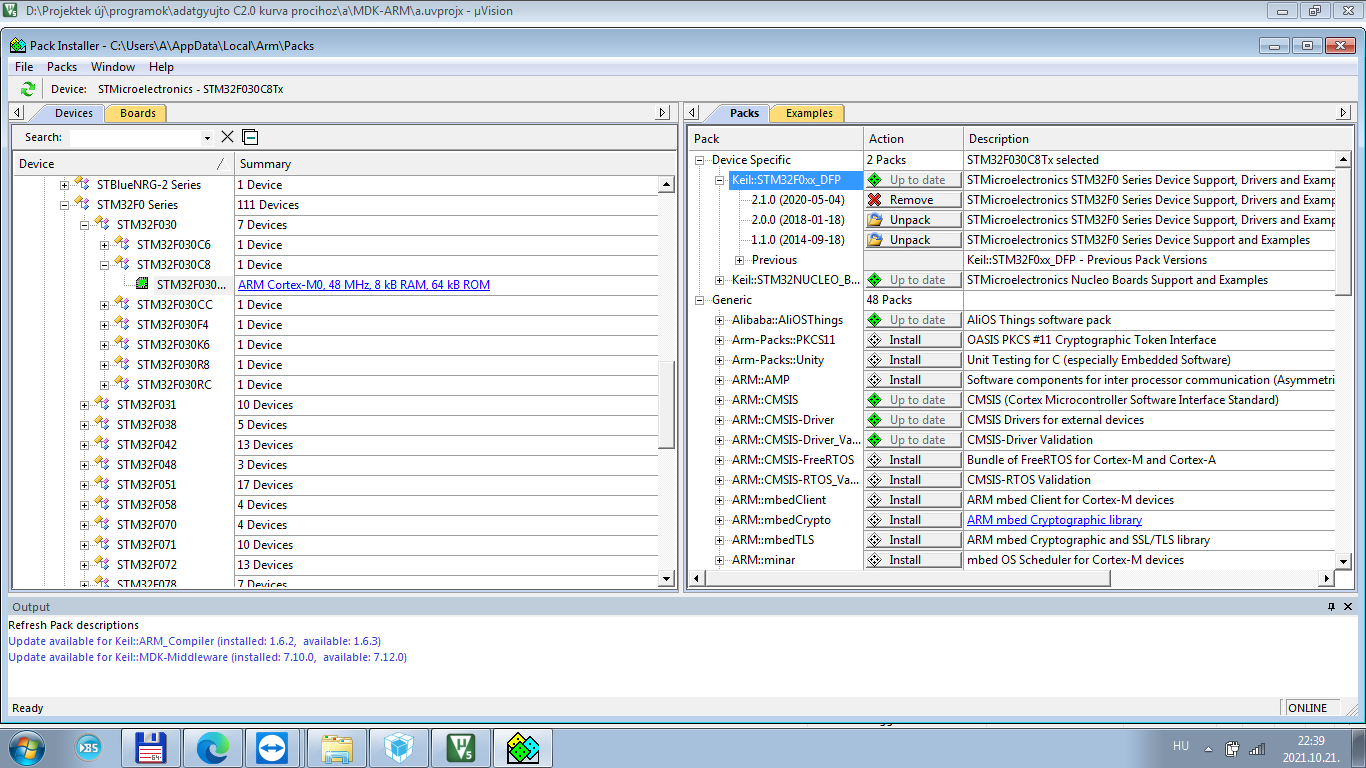Screen dimensions: 1366x768
Task: Open the Pack Installer taskbar icon
Action: coord(523,747)
